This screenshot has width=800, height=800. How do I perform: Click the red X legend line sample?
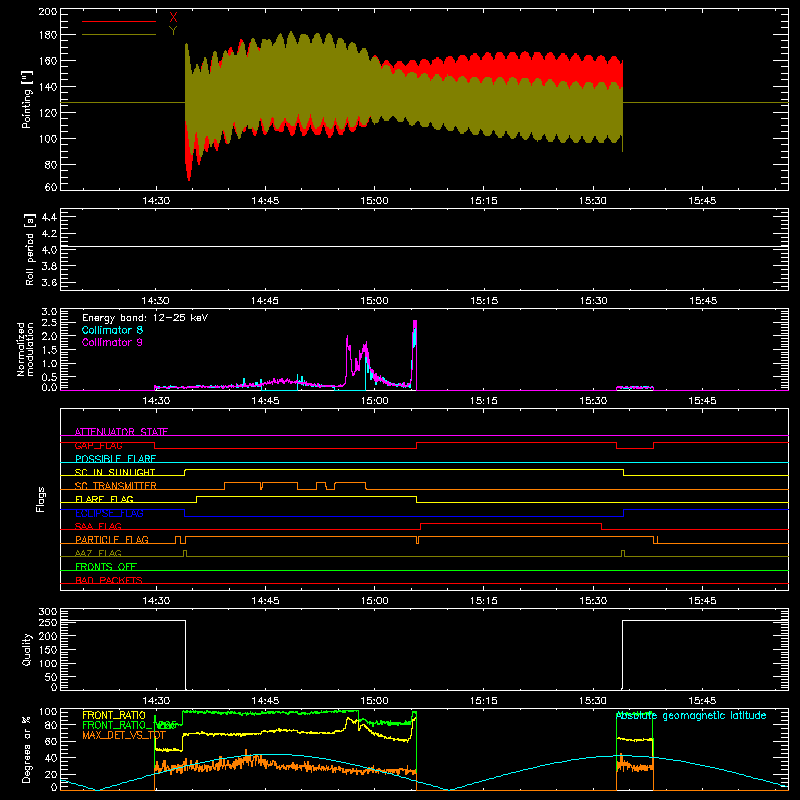[119, 21]
